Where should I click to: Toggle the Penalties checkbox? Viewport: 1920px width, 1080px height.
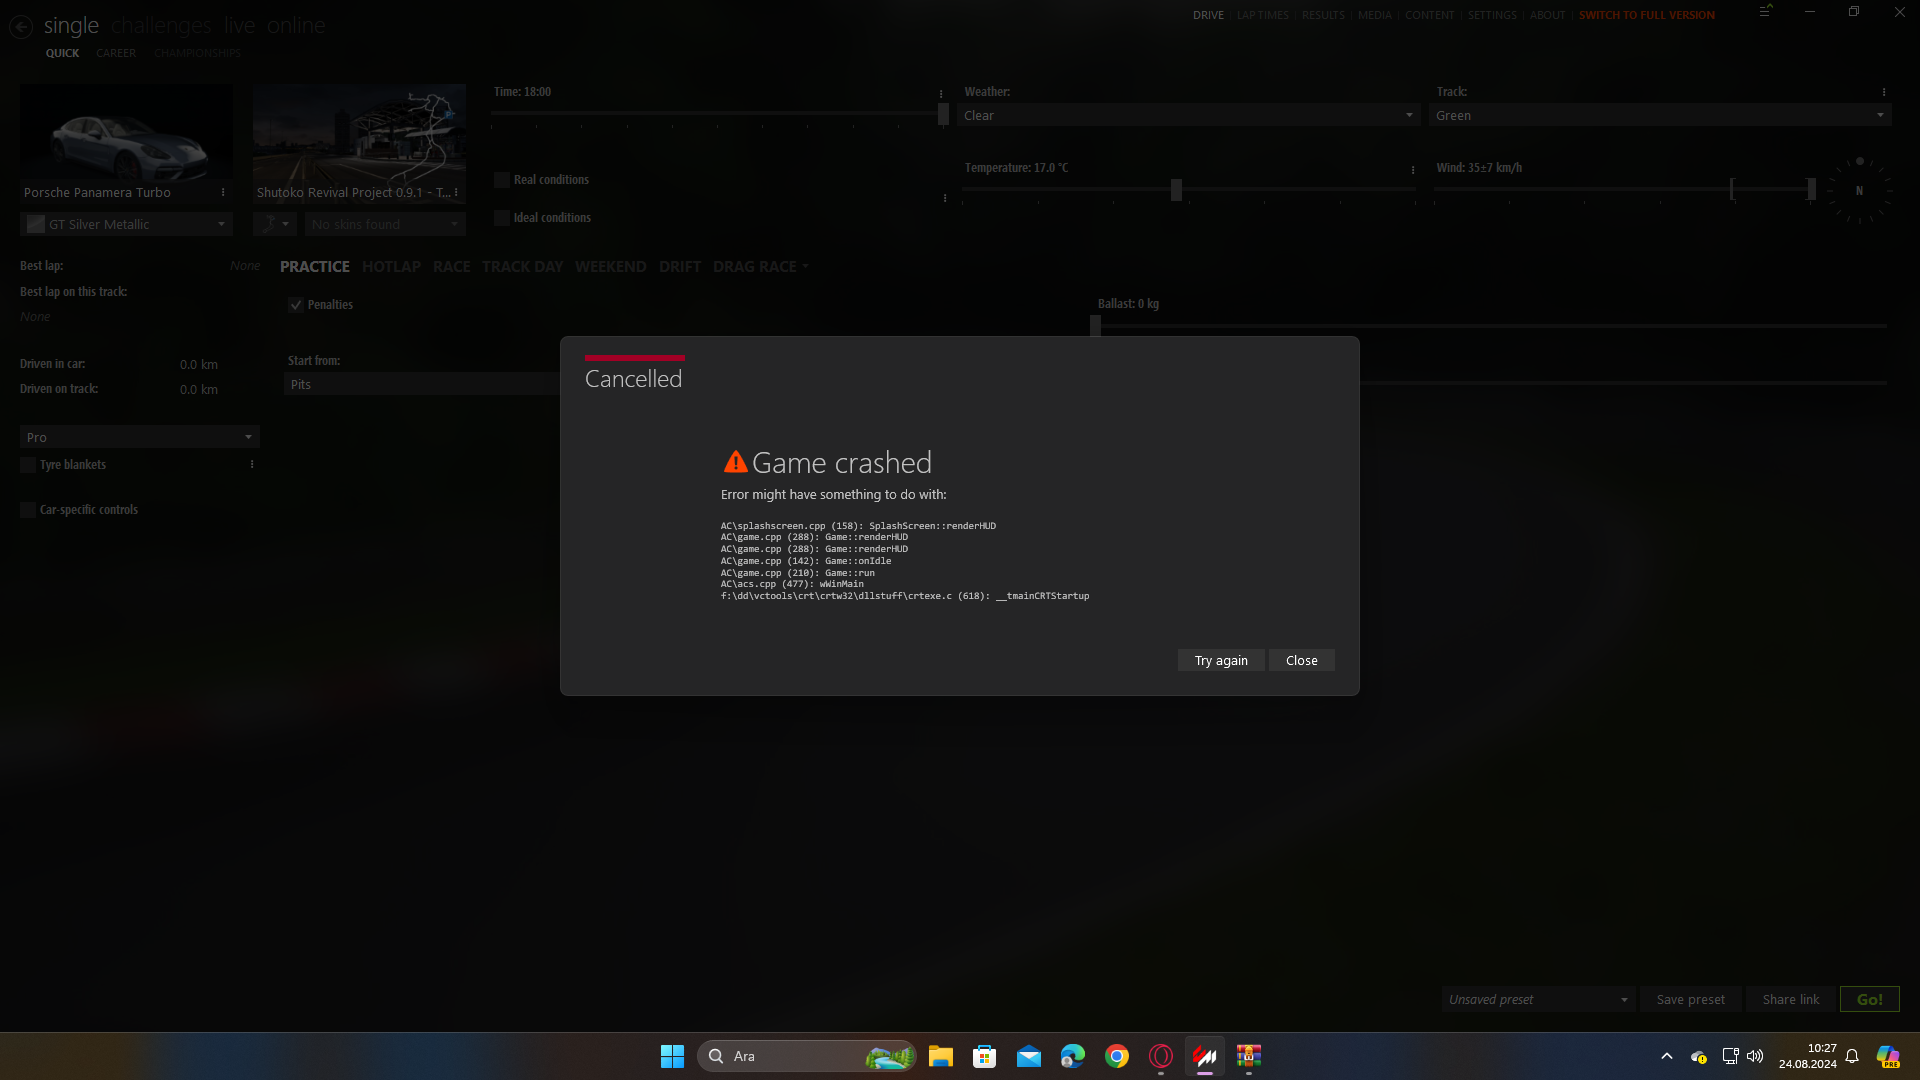point(296,305)
